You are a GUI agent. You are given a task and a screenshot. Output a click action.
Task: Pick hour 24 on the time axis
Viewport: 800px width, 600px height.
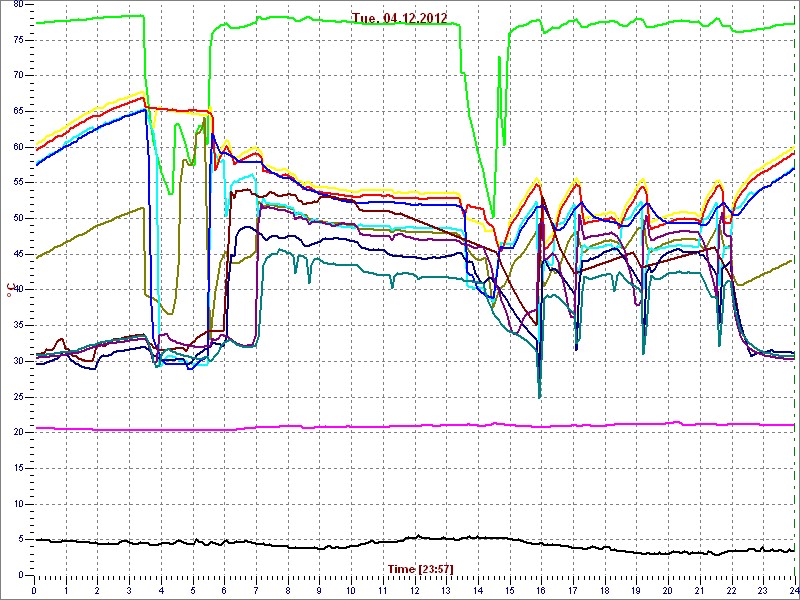tap(793, 591)
